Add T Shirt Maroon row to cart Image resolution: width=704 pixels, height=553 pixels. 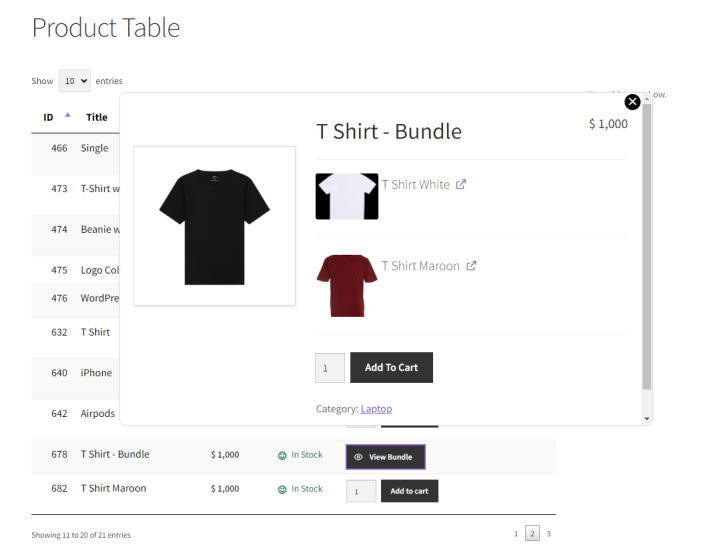(x=409, y=491)
